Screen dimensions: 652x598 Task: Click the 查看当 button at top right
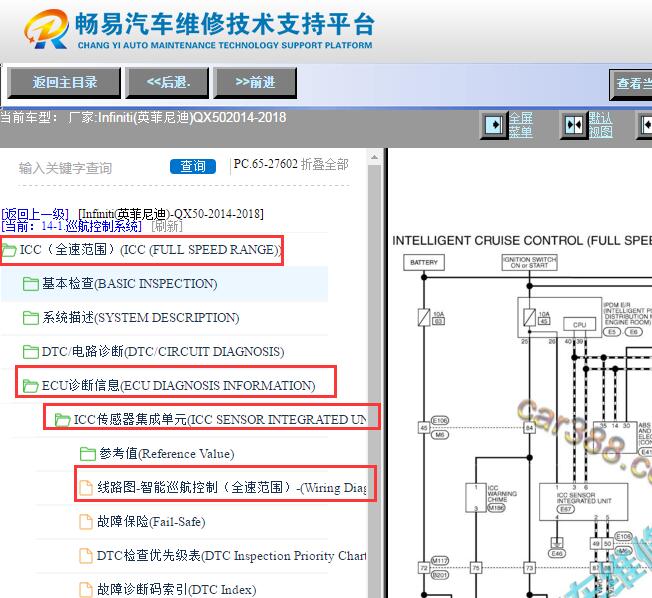click(x=631, y=84)
